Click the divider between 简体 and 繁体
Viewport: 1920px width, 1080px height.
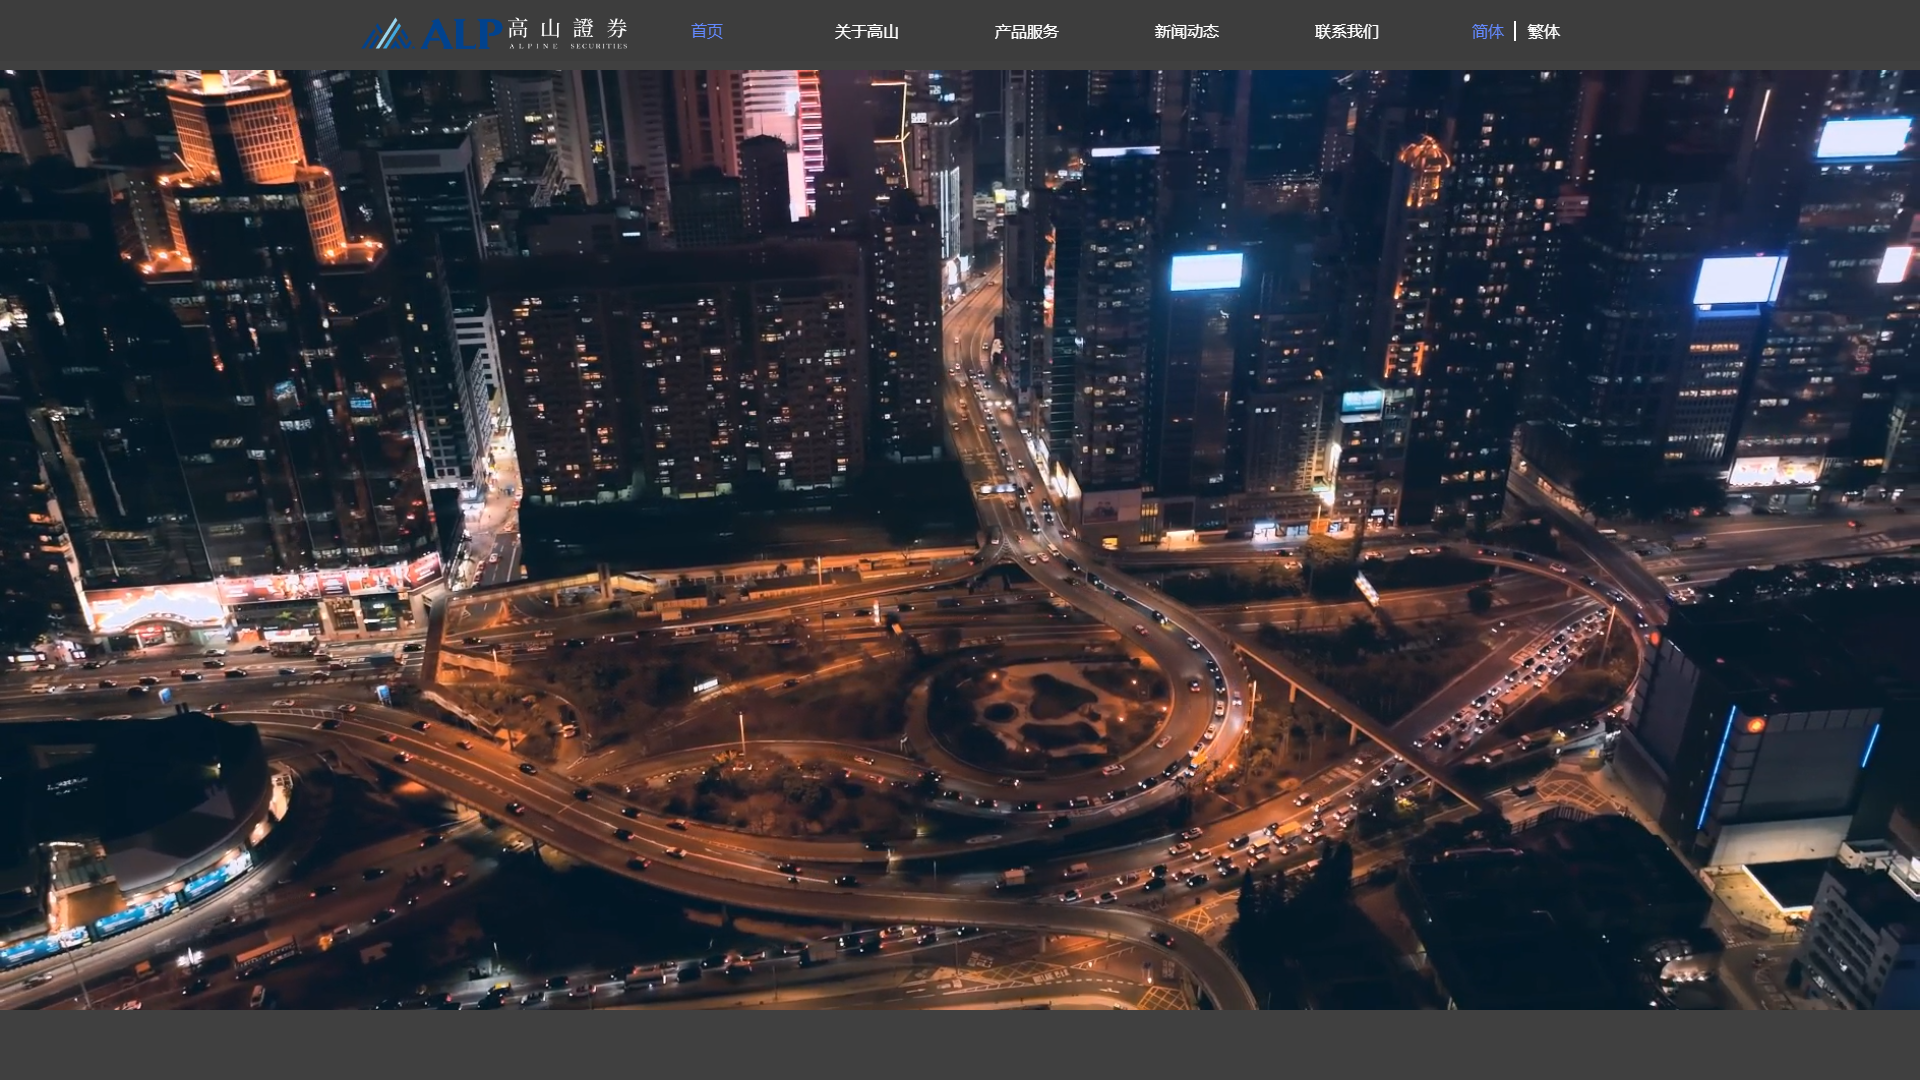pyautogui.click(x=1515, y=32)
